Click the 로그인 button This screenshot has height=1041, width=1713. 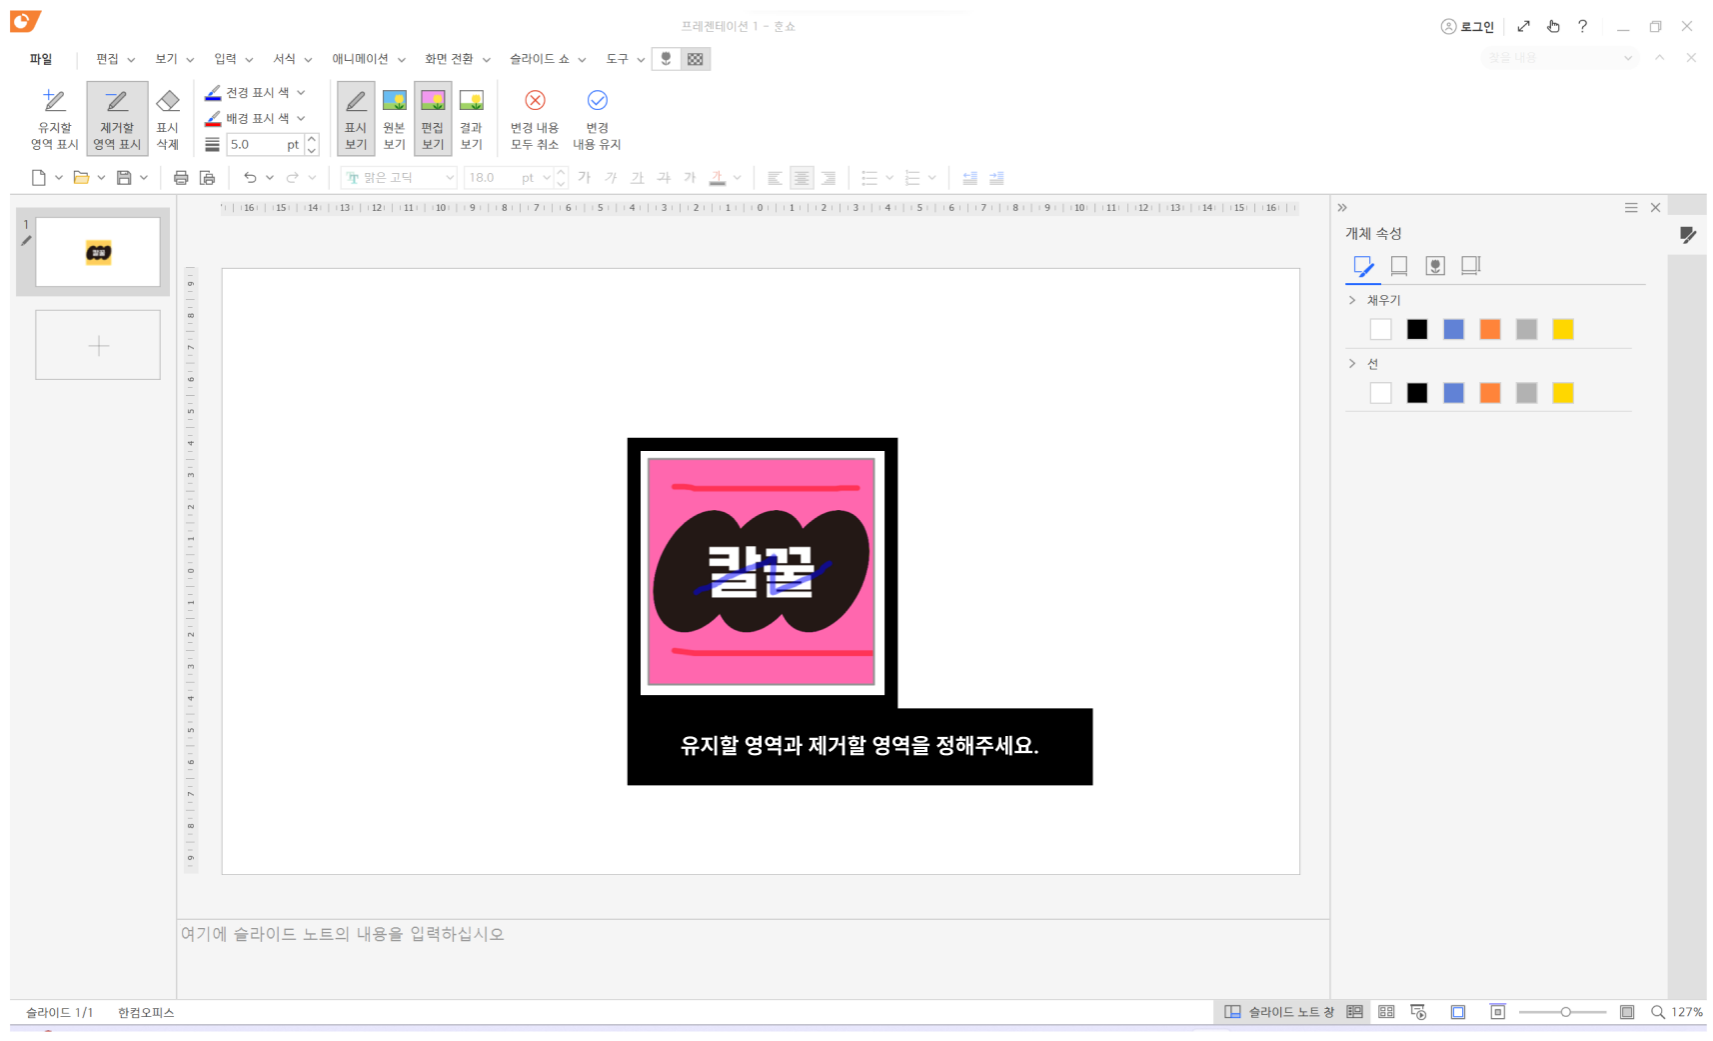1468,26
